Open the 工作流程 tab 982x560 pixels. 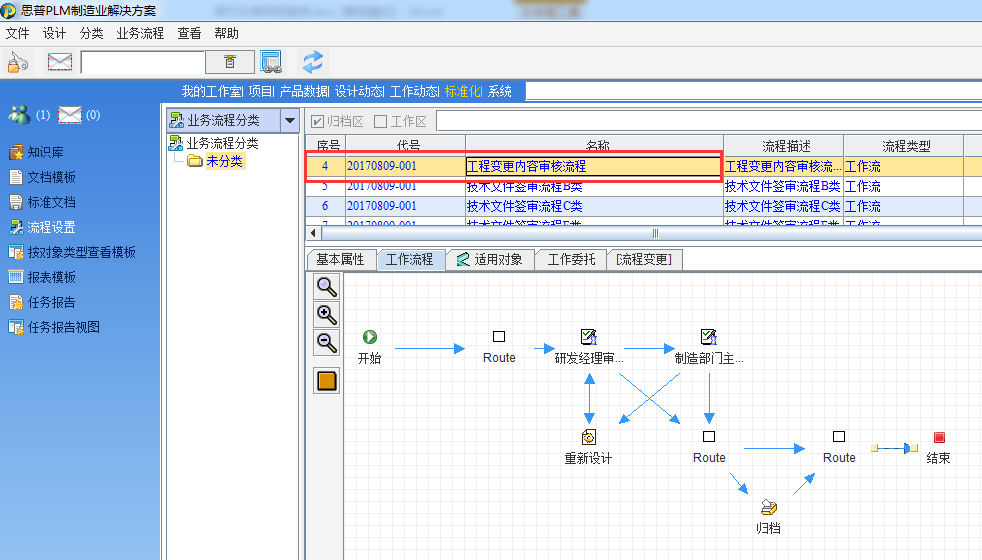(x=410, y=259)
